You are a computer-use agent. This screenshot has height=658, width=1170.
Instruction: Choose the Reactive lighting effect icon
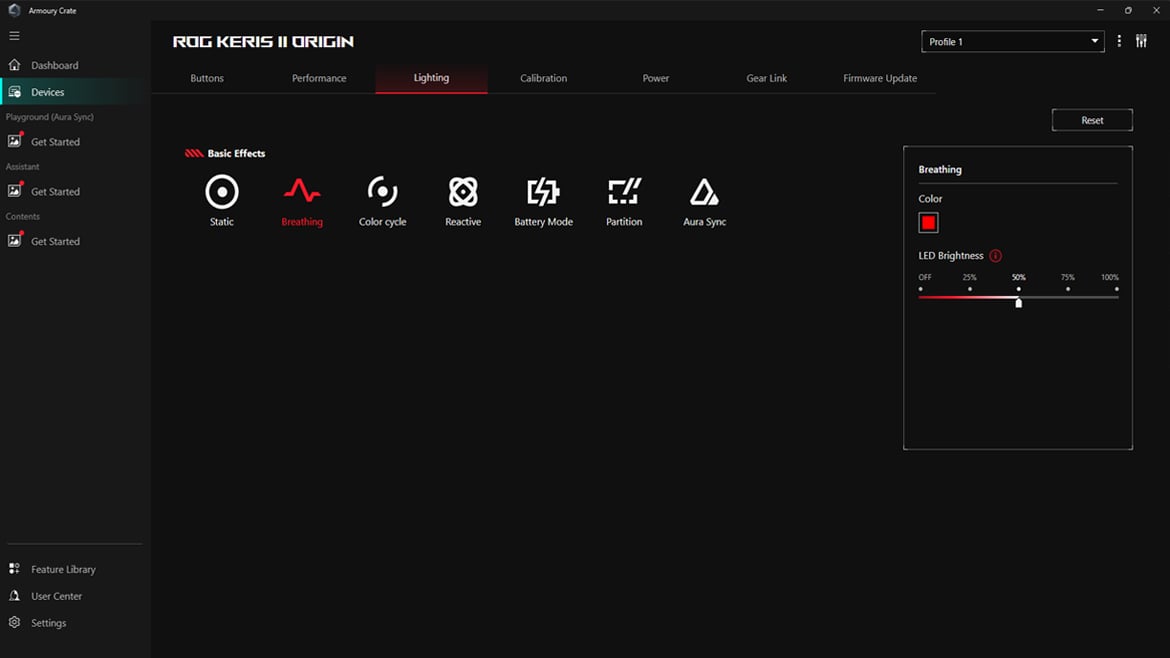pyautogui.click(x=463, y=192)
